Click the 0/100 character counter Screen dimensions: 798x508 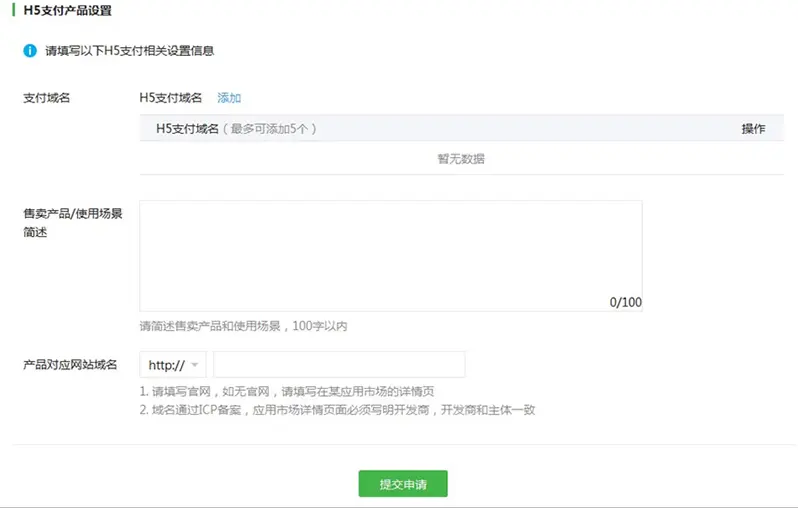coord(625,302)
